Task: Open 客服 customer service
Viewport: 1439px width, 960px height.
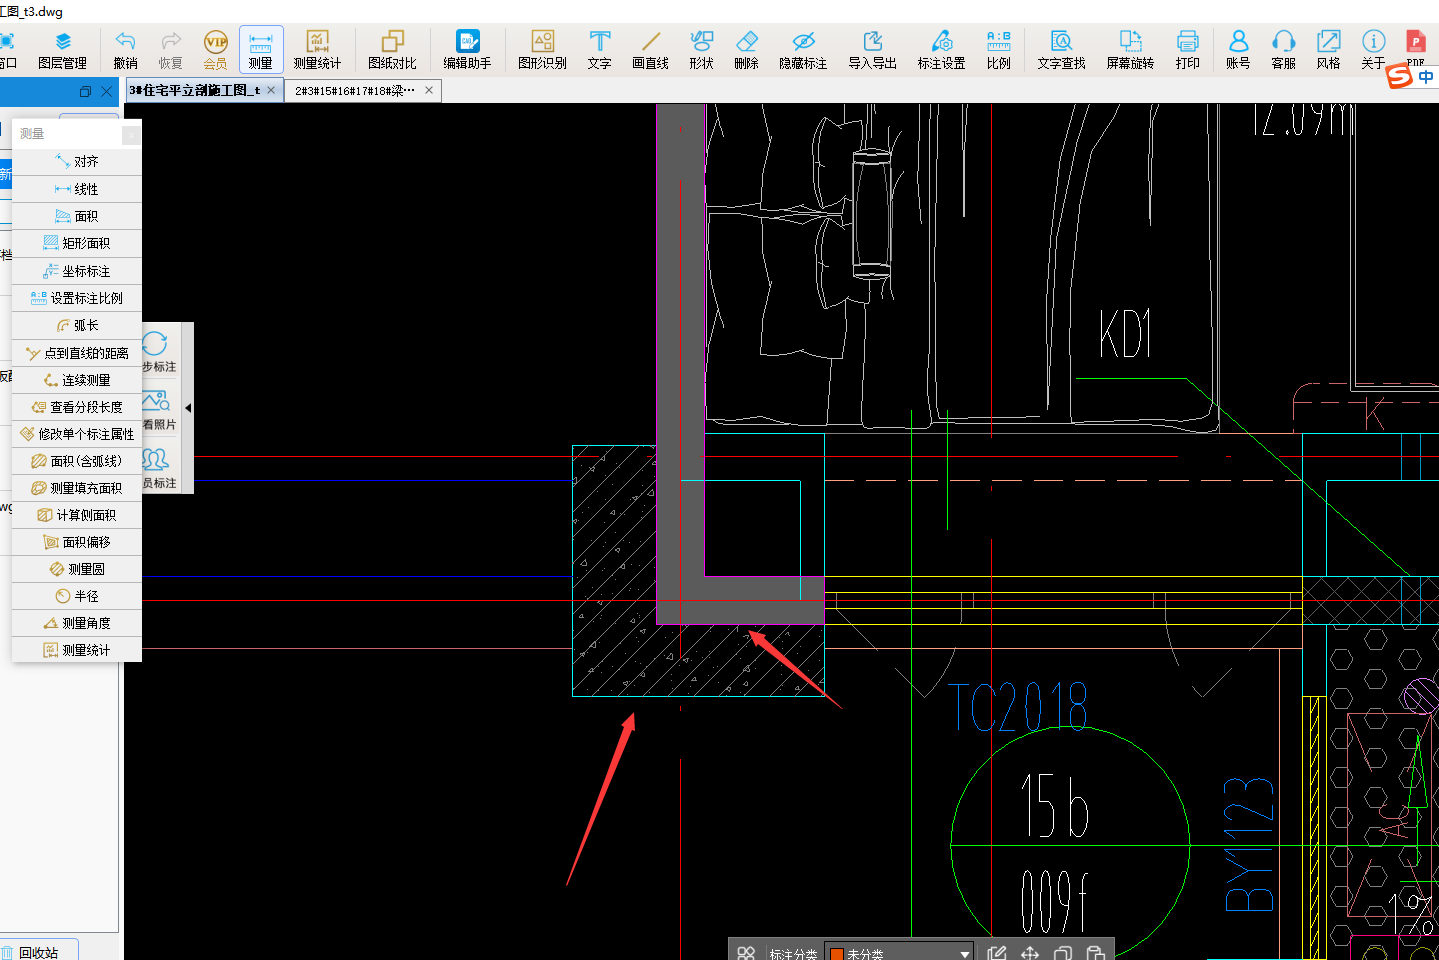Action: pyautogui.click(x=1283, y=50)
